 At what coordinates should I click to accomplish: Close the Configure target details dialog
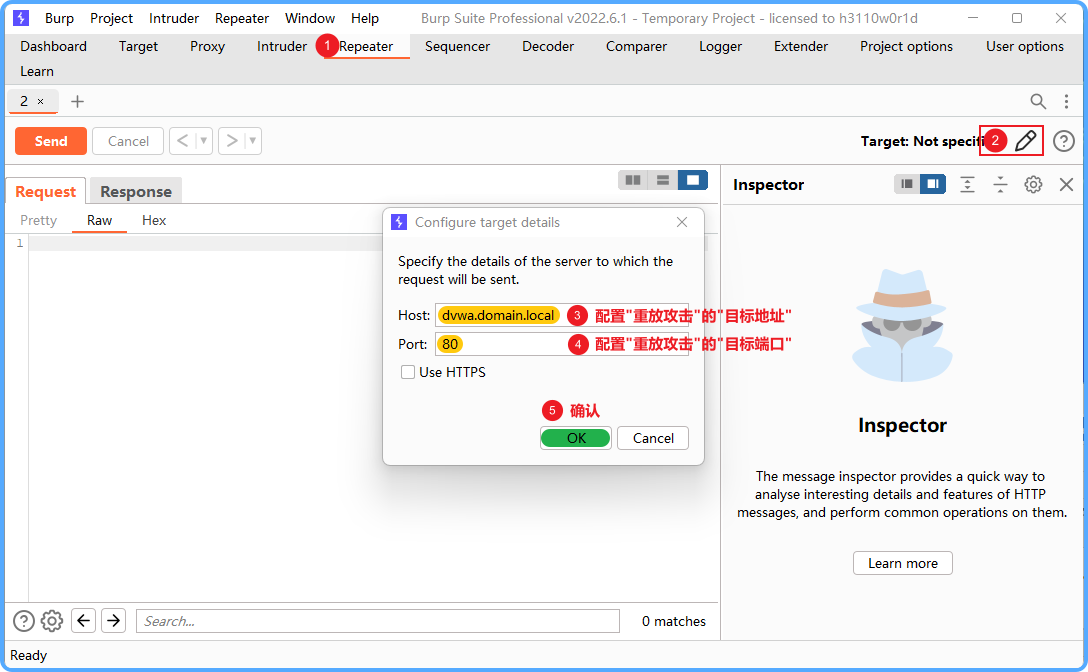[682, 222]
